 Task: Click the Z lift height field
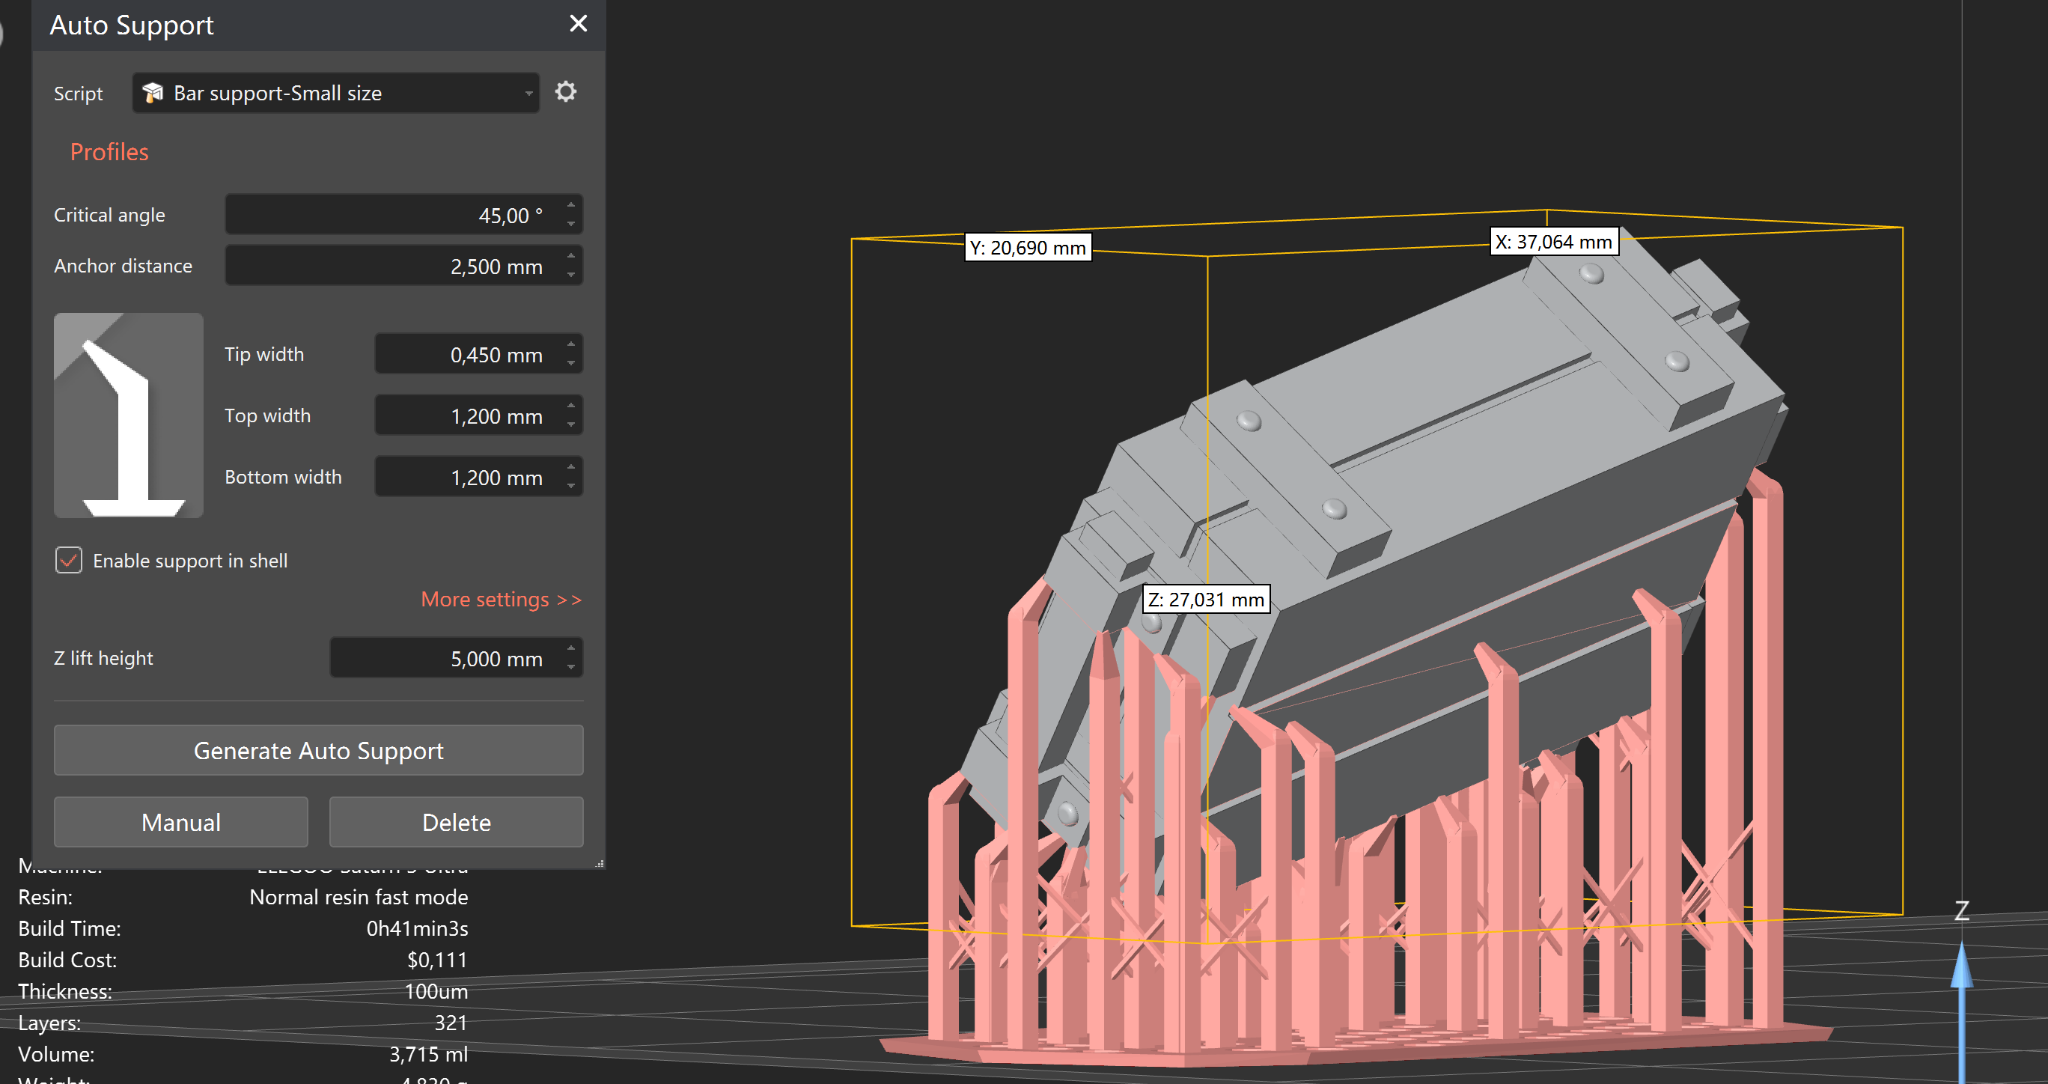(445, 658)
